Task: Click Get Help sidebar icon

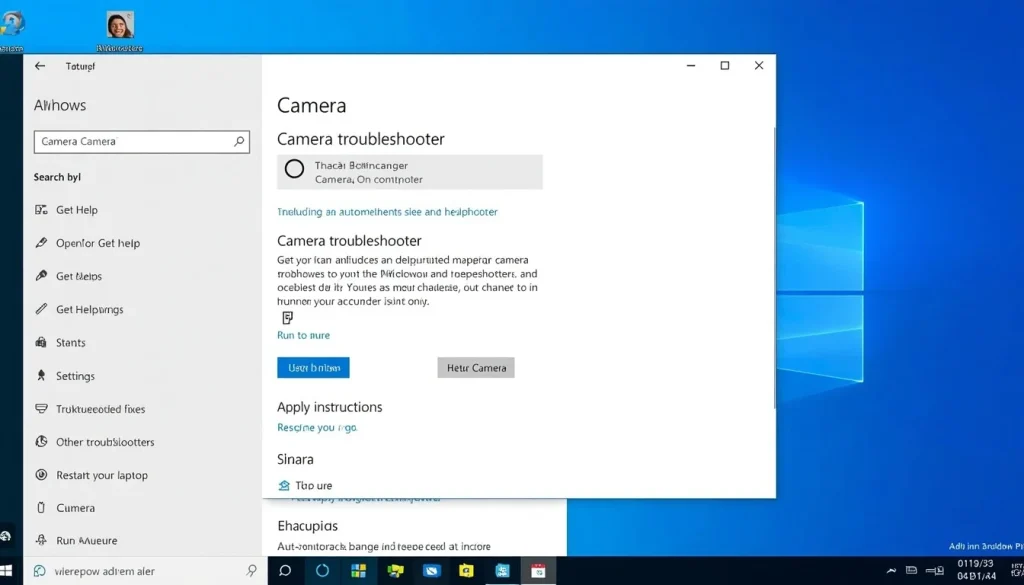Action: click(41, 210)
